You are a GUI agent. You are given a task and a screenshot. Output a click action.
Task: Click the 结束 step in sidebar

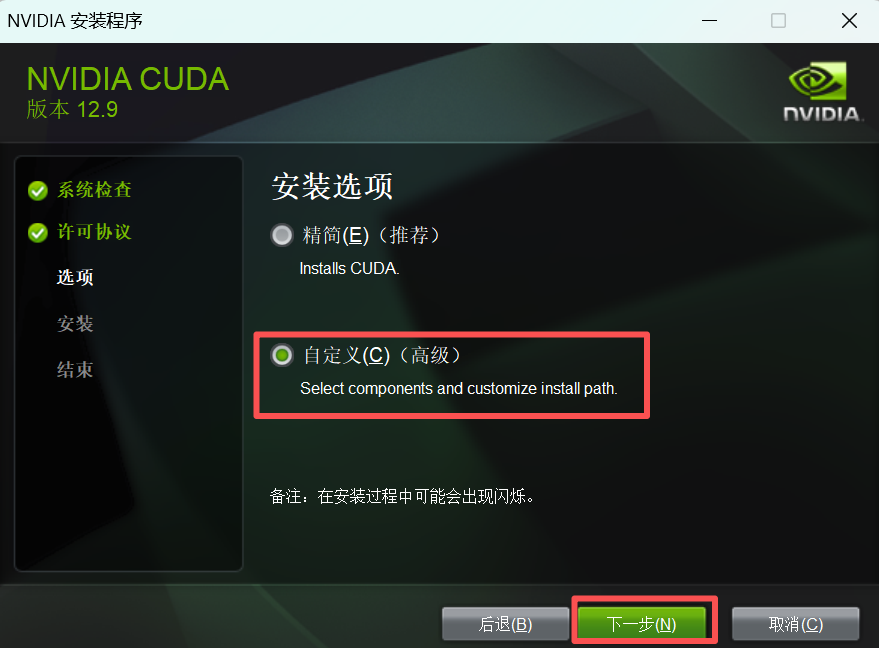(75, 370)
